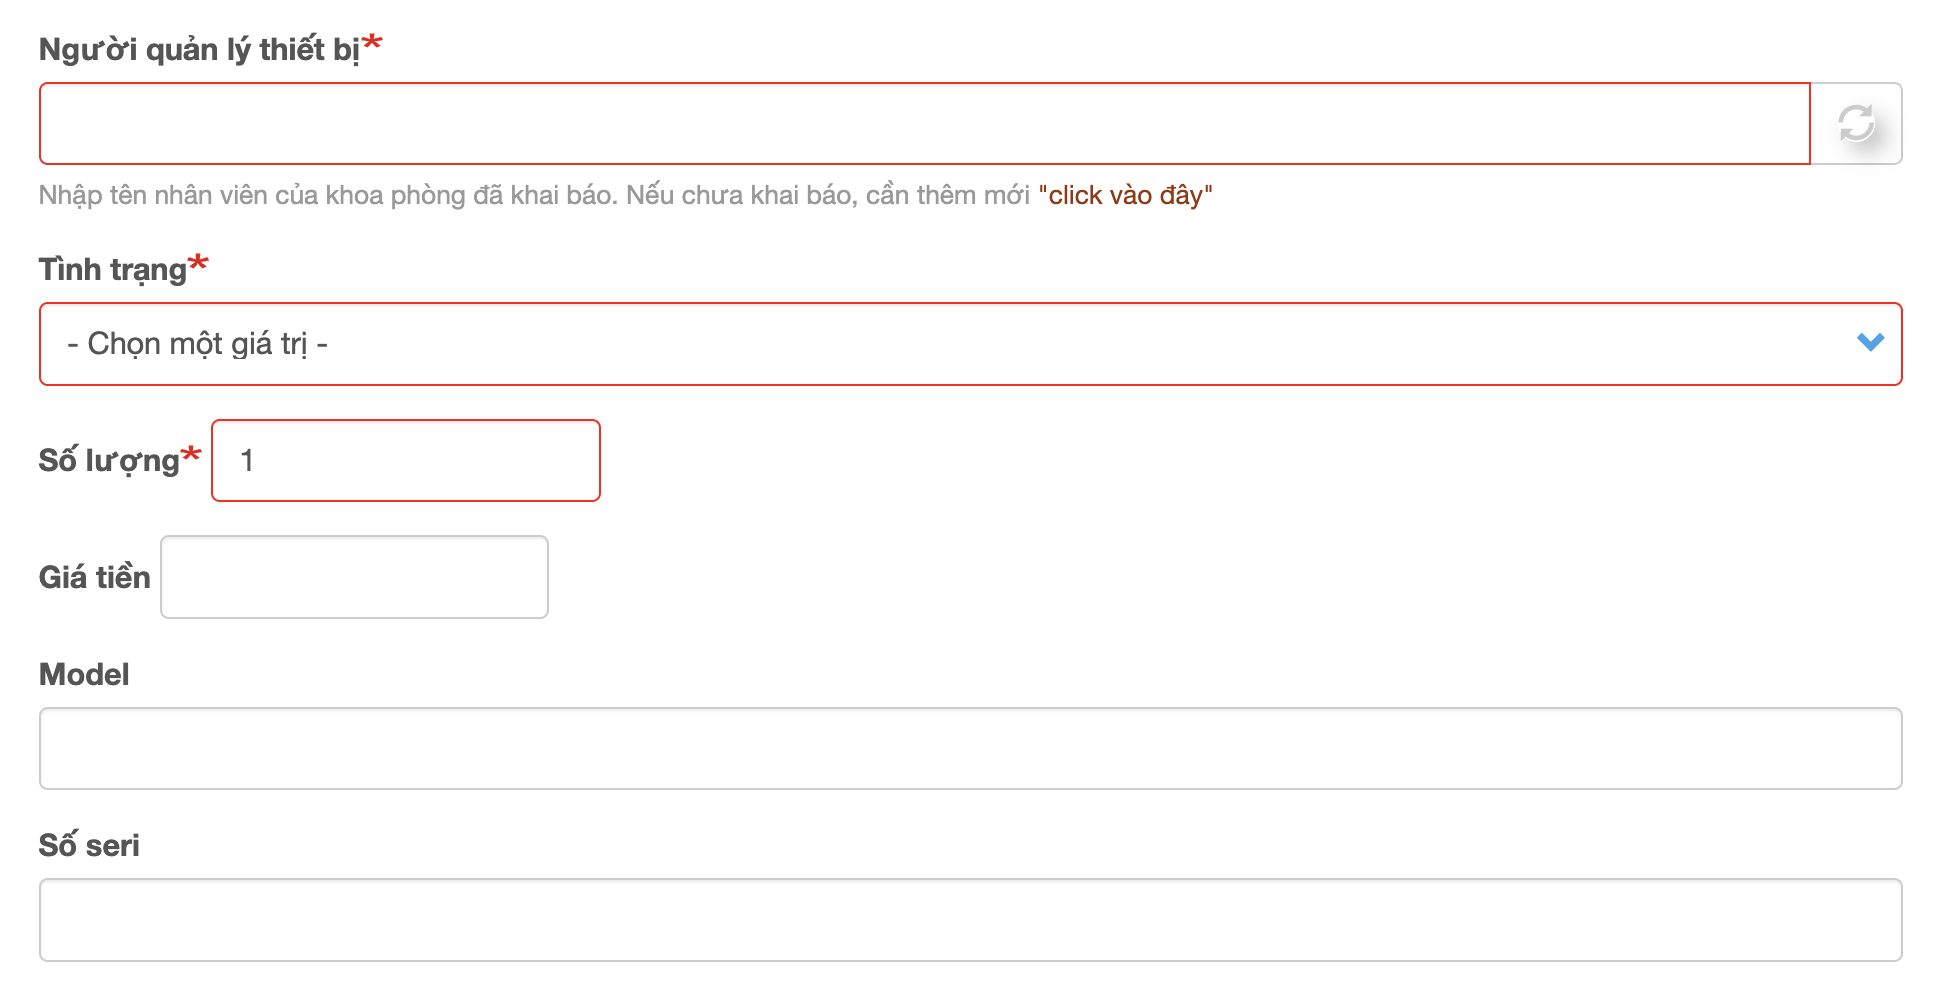Click inside the Số seri field
Viewport: 1944px width, 990px height.
tap(969, 919)
